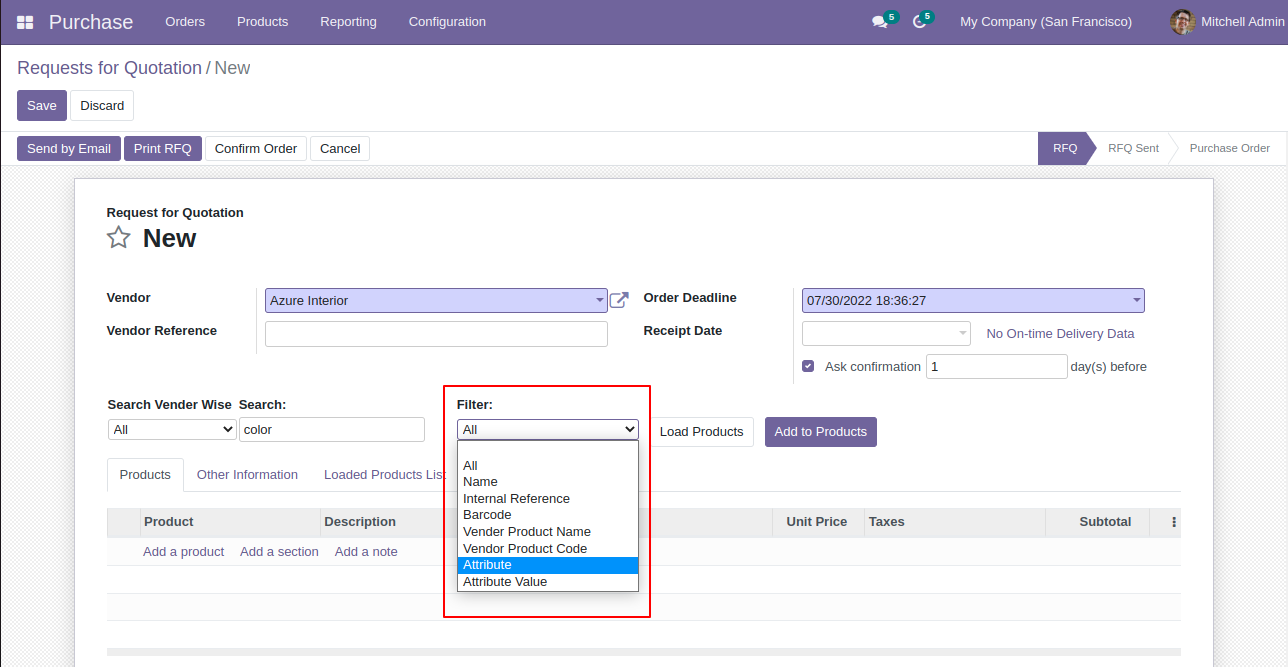Select the Purchase Order status stage
Screen dimensions: 1288x667
[x=1230, y=148]
